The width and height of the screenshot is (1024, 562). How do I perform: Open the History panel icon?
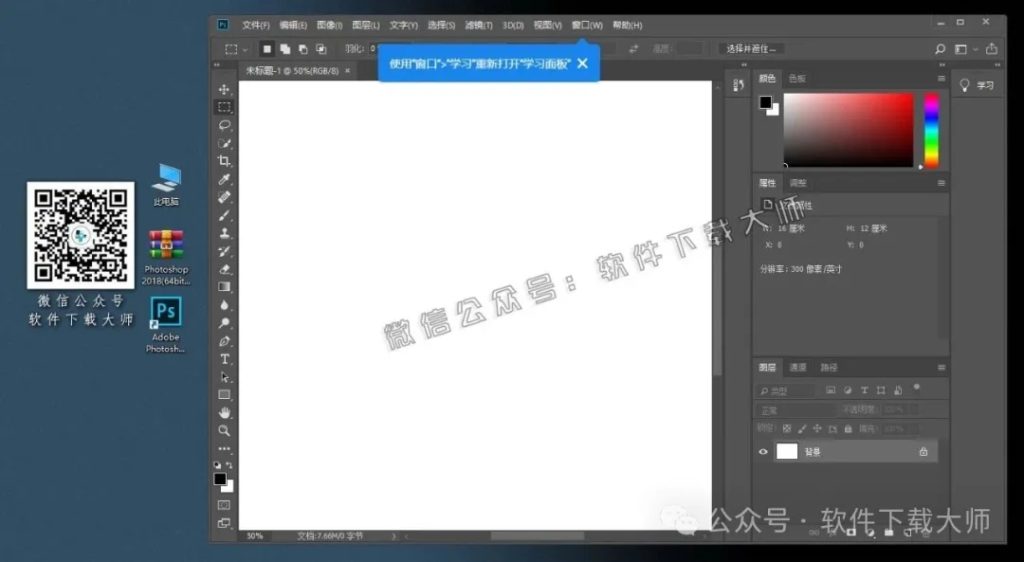tap(739, 86)
